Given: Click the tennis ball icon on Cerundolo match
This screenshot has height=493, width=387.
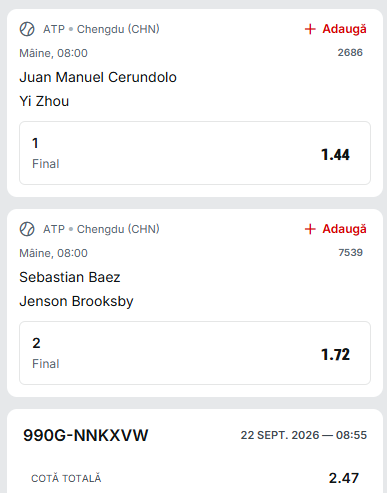Looking at the screenshot, I should click(27, 29).
